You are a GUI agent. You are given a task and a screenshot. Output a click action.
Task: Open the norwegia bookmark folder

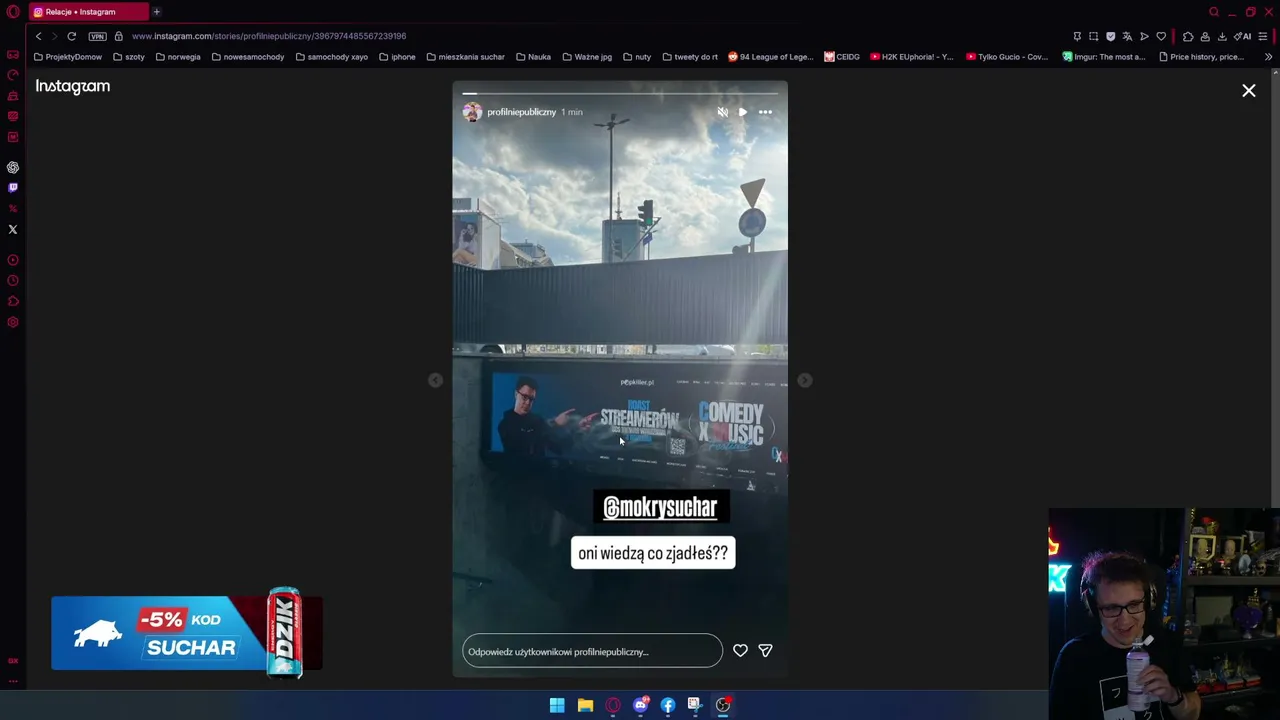pos(178,57)
